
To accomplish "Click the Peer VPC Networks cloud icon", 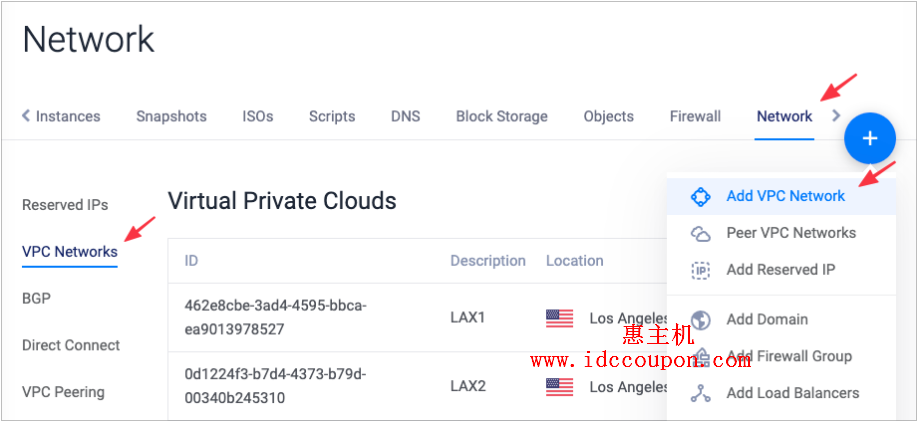I will coord(701,233).
